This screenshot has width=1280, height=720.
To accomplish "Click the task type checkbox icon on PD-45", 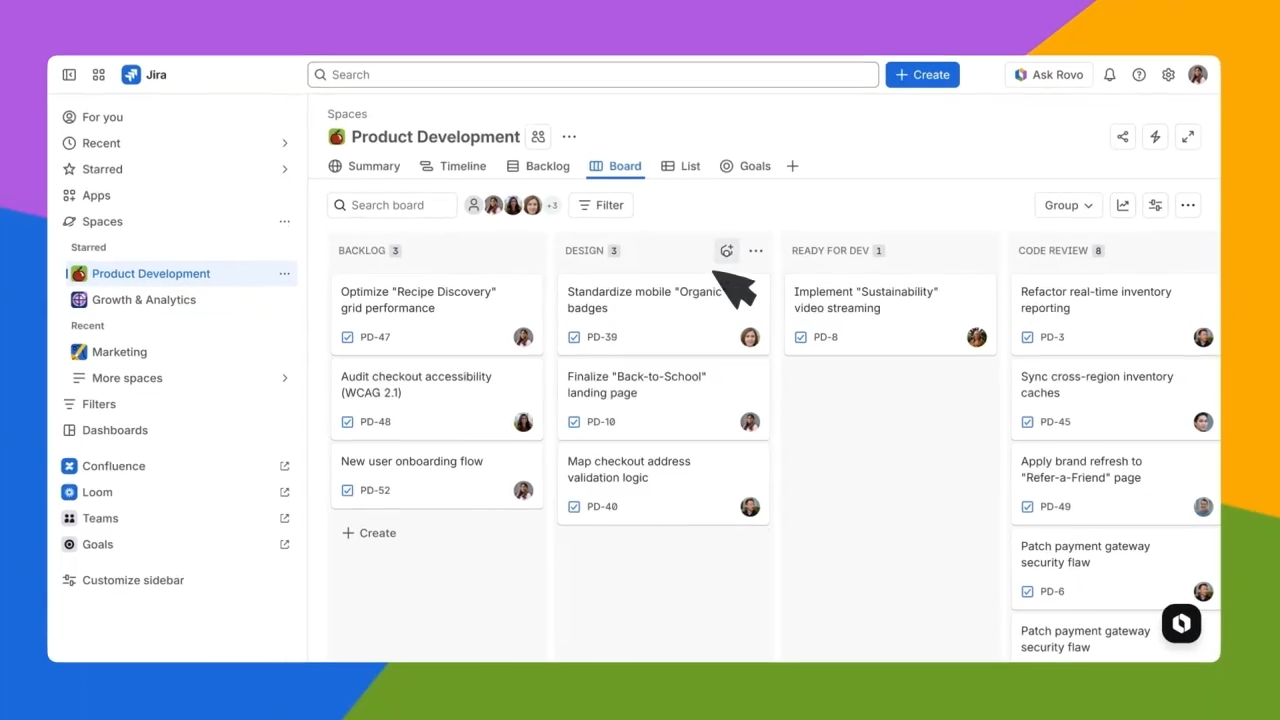I will click(1027, 422).
